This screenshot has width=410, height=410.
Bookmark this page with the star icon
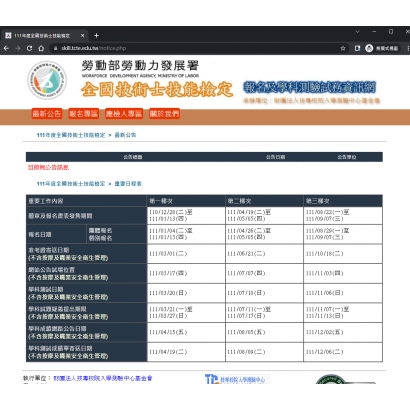coord(343,48)
